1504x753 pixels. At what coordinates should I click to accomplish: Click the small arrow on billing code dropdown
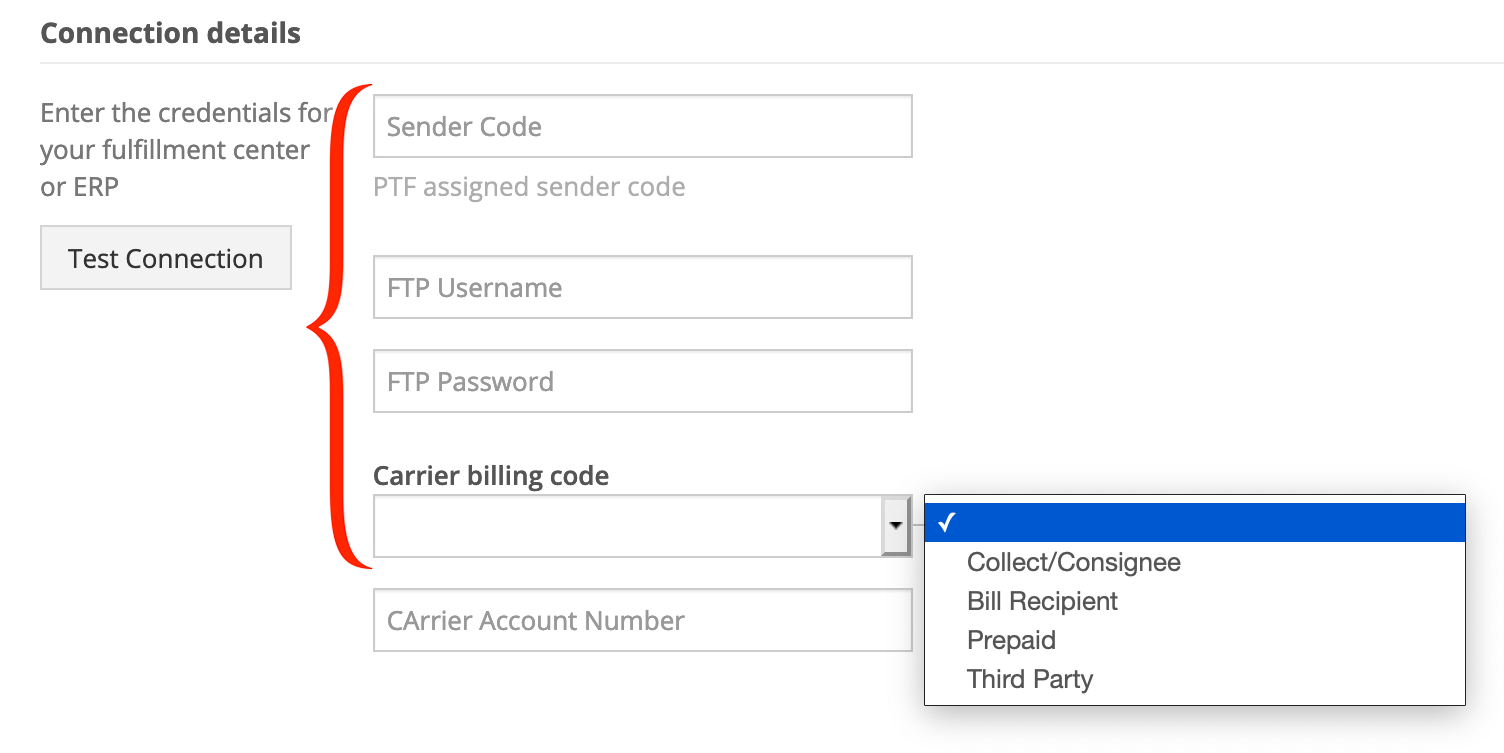[896, 525]
